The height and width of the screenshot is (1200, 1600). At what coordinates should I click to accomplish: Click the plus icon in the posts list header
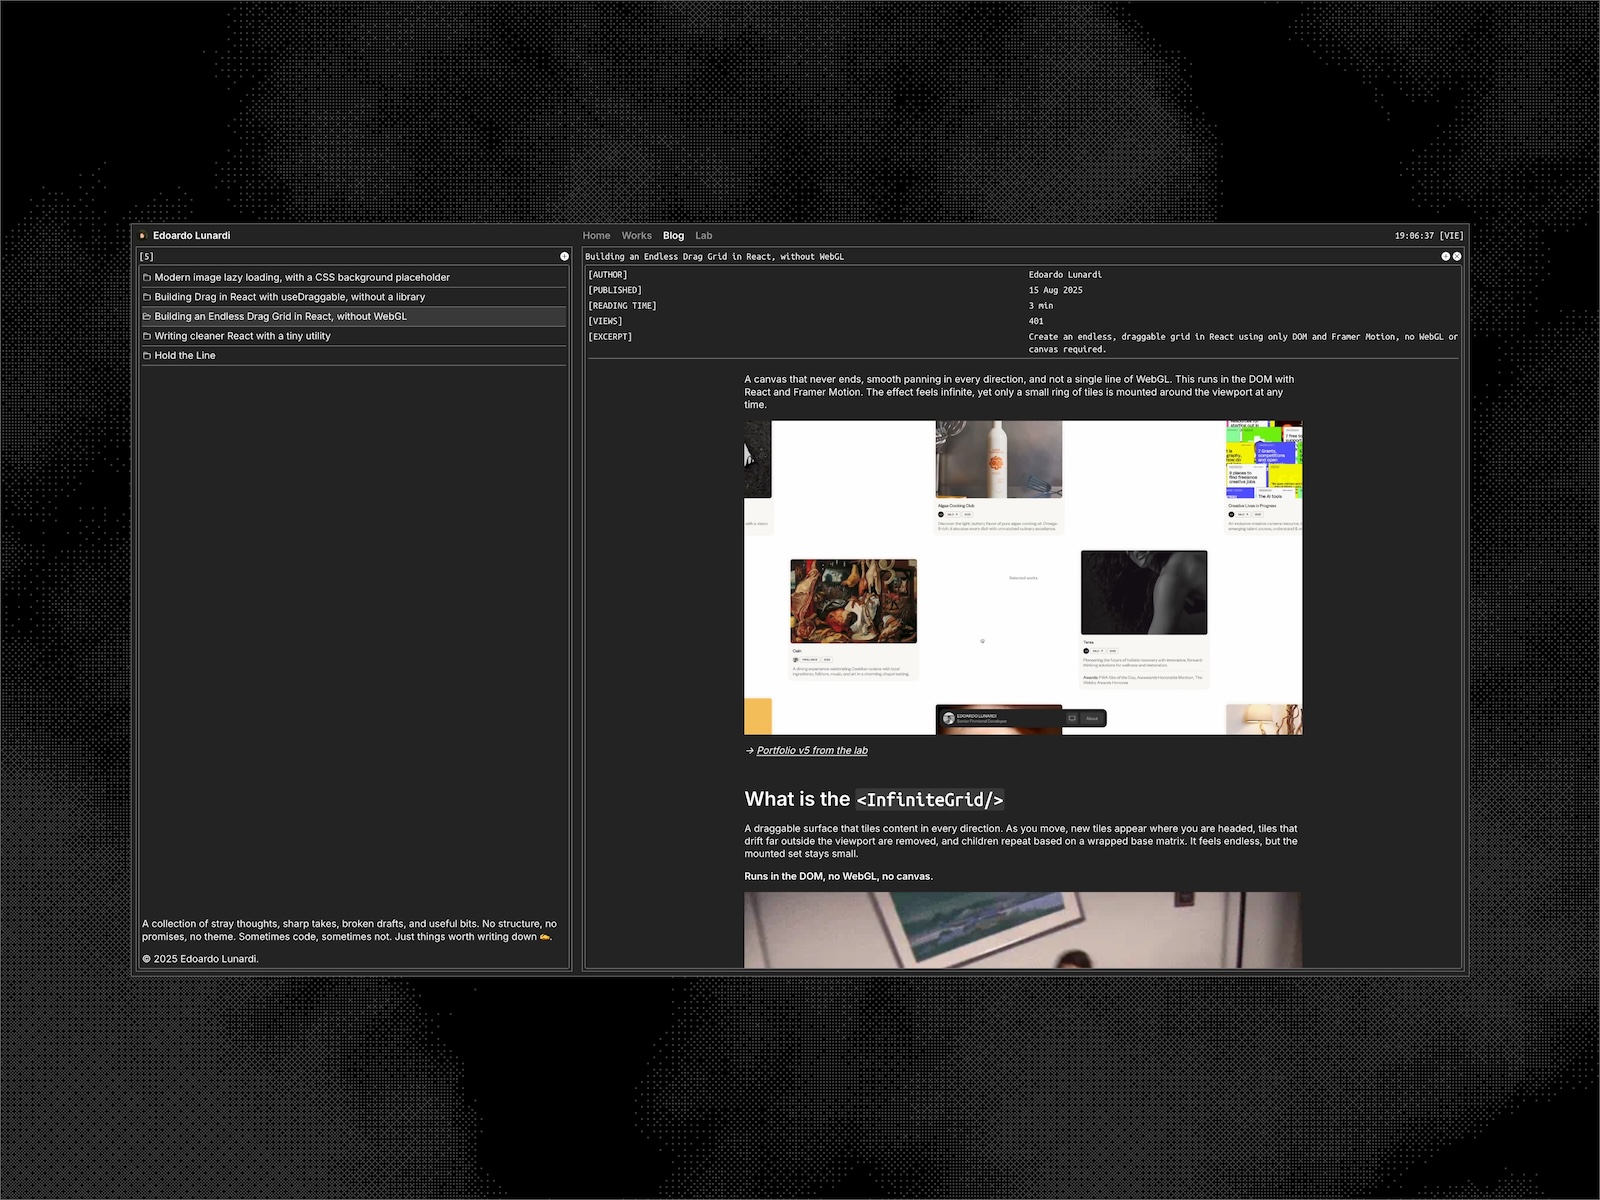click(564, 257)
